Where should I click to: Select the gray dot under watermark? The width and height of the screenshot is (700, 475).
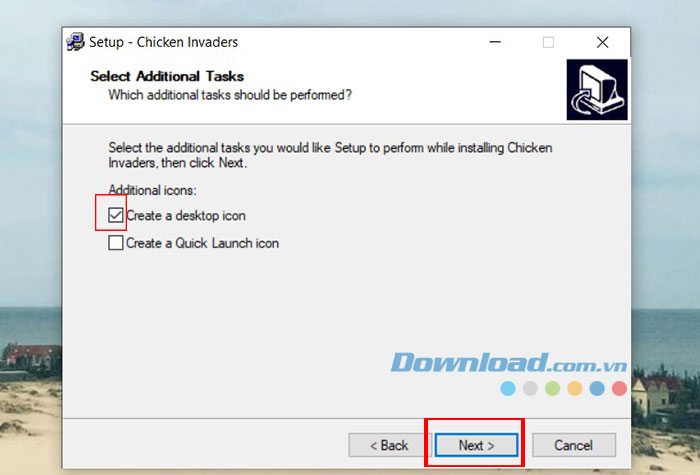(530, 388)
